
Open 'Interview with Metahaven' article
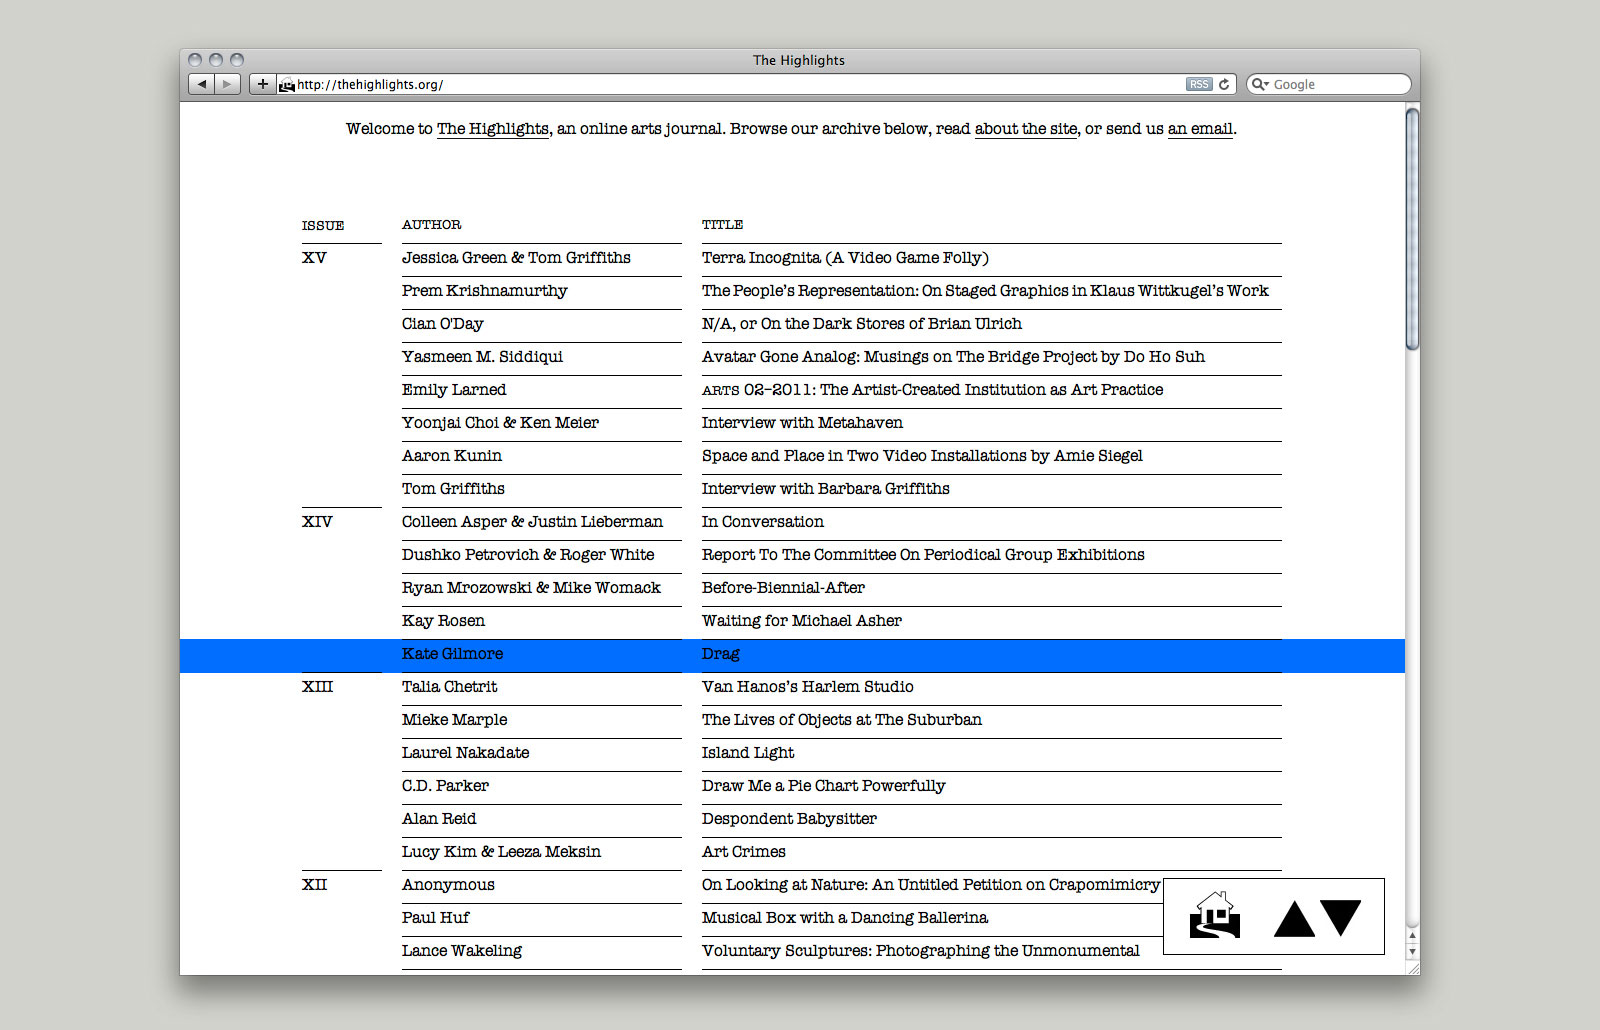(x=802, y=423)
